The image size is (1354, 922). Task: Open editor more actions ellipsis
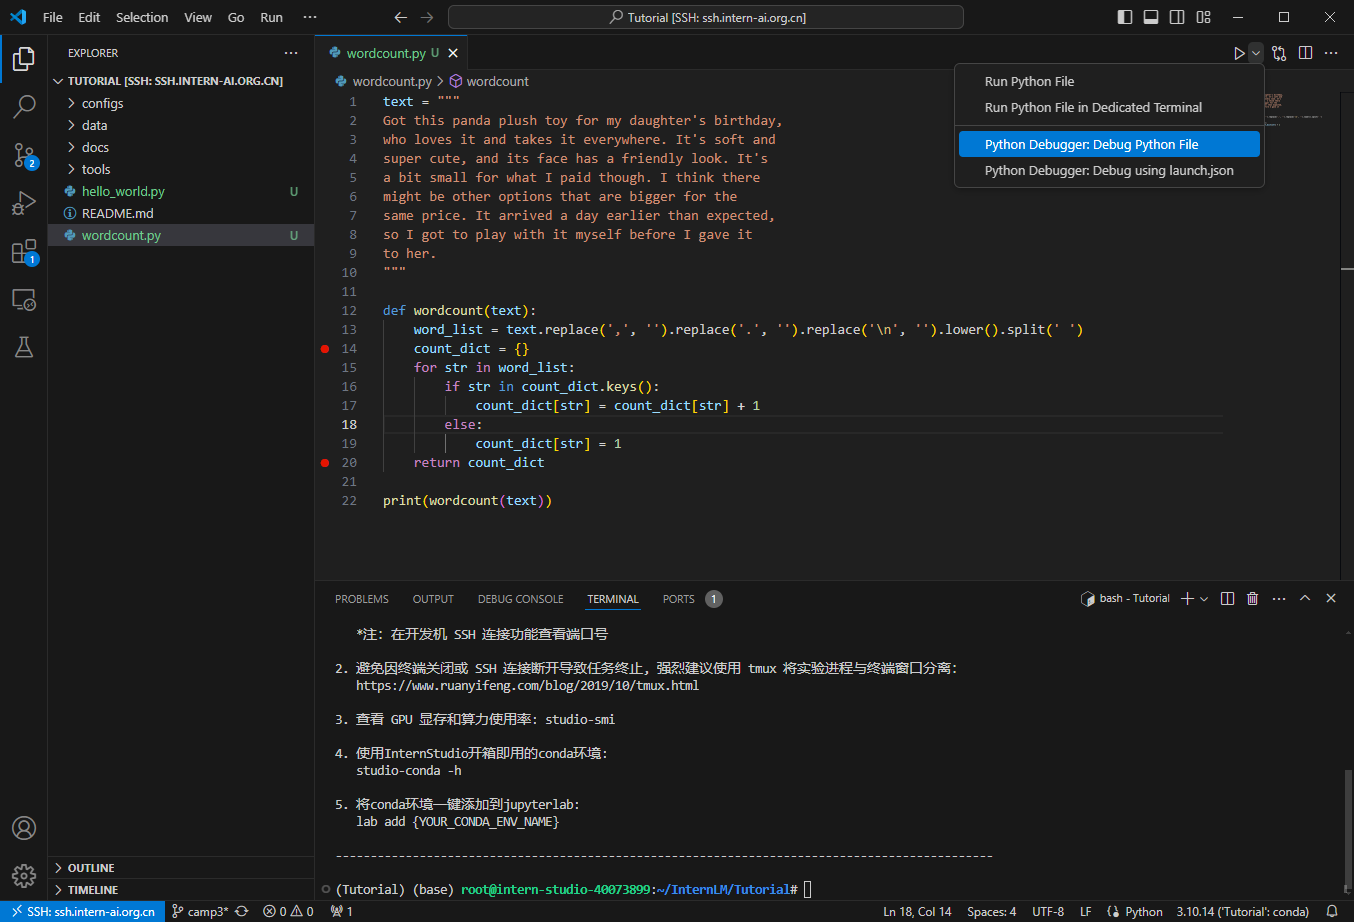pyautogui.click(x=1331, y=53)
